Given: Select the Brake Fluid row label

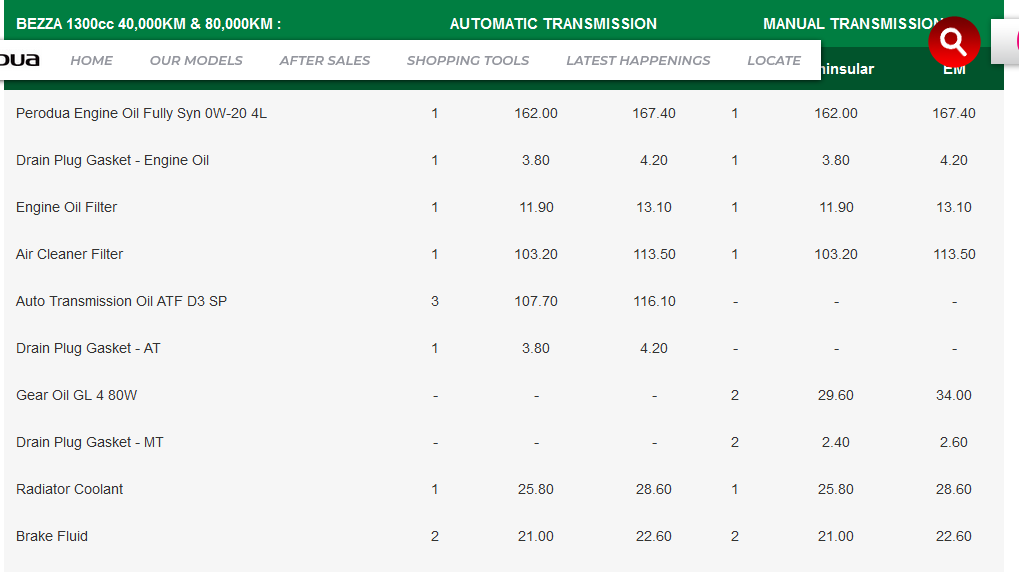Looking at the screenshot, I should pyautogui.click(x=52, y=536).
